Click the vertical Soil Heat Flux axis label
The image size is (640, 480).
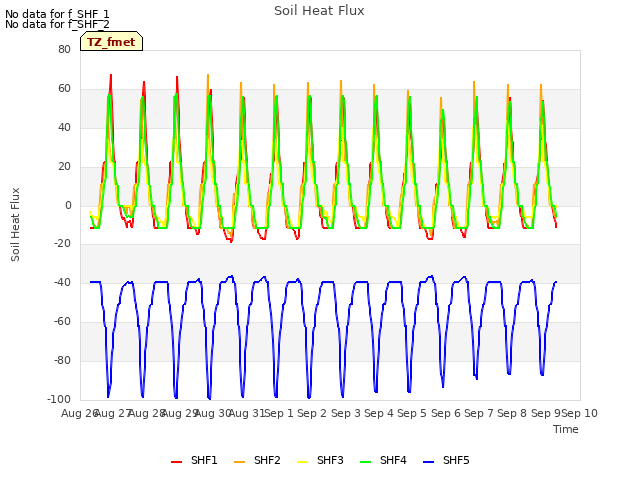coord(16,224)
